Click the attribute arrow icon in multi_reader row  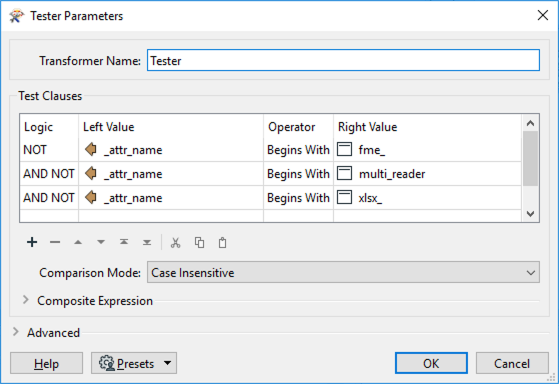click(x=91, y=174)
